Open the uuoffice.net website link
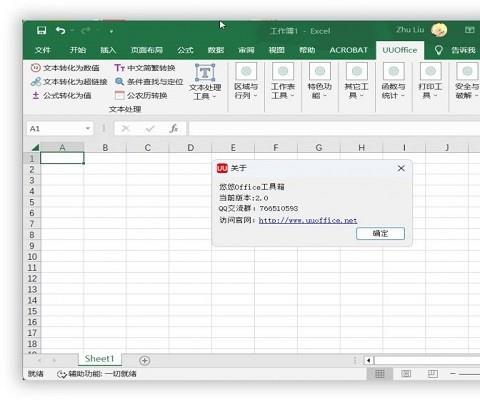The height and width of the screenshot is (400, 480). pyautogui.click(x=308, y=220)
